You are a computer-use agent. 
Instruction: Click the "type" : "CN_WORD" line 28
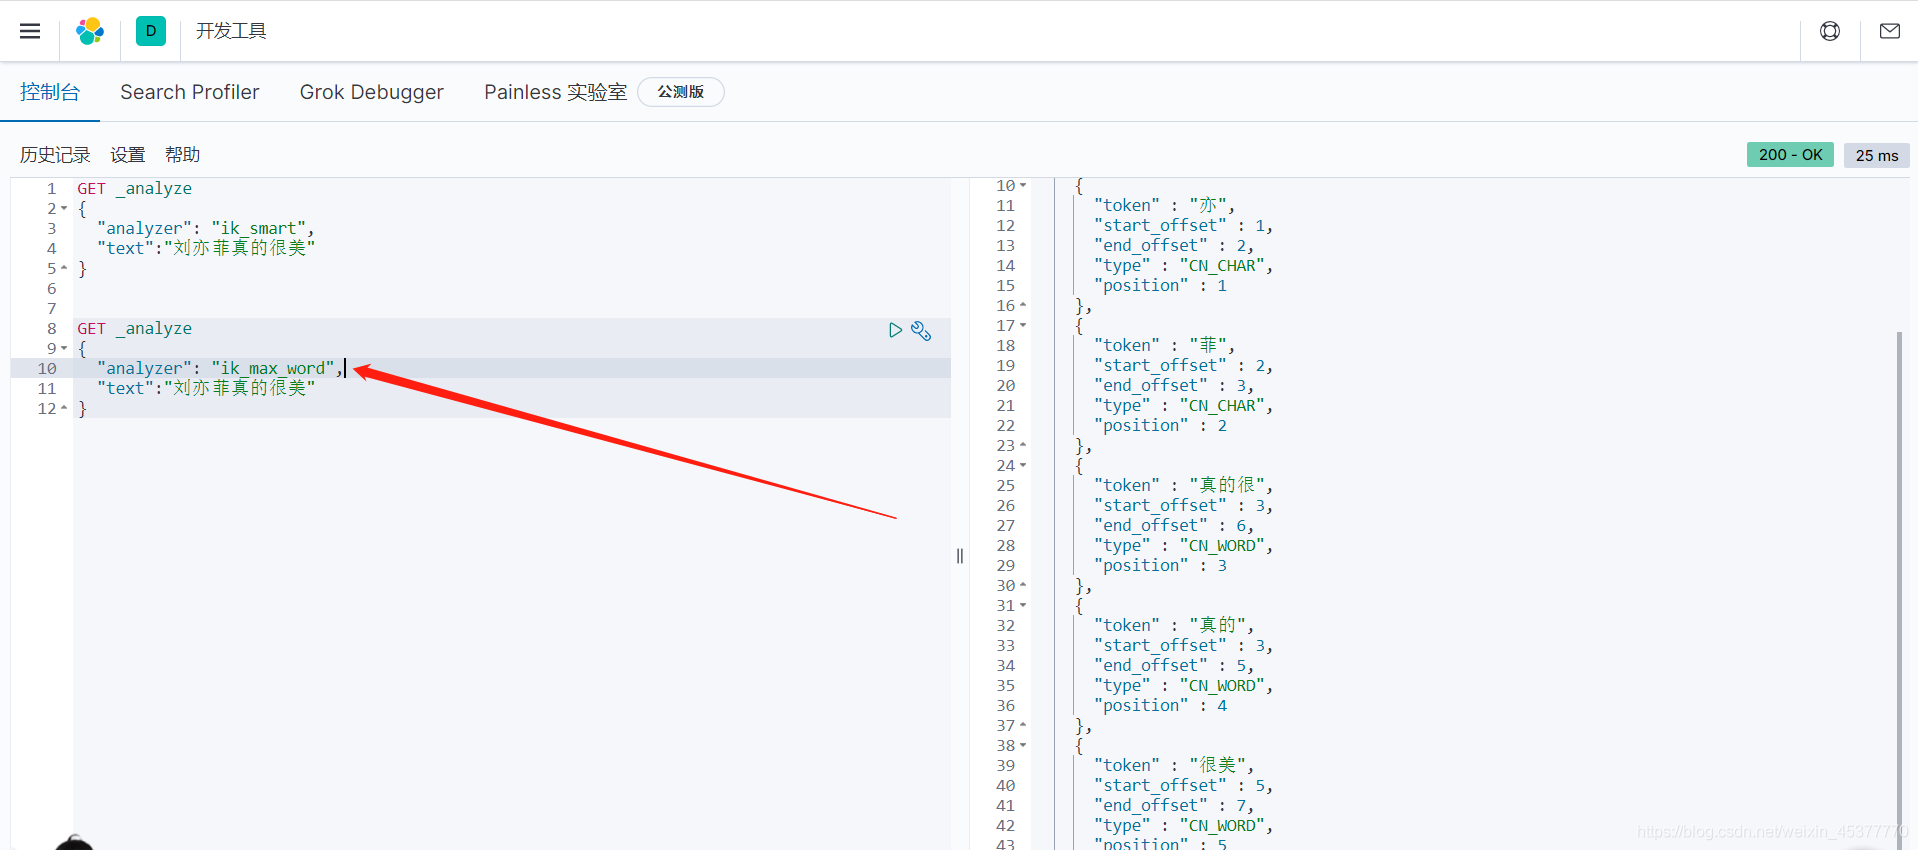[x=1184, y=546]
